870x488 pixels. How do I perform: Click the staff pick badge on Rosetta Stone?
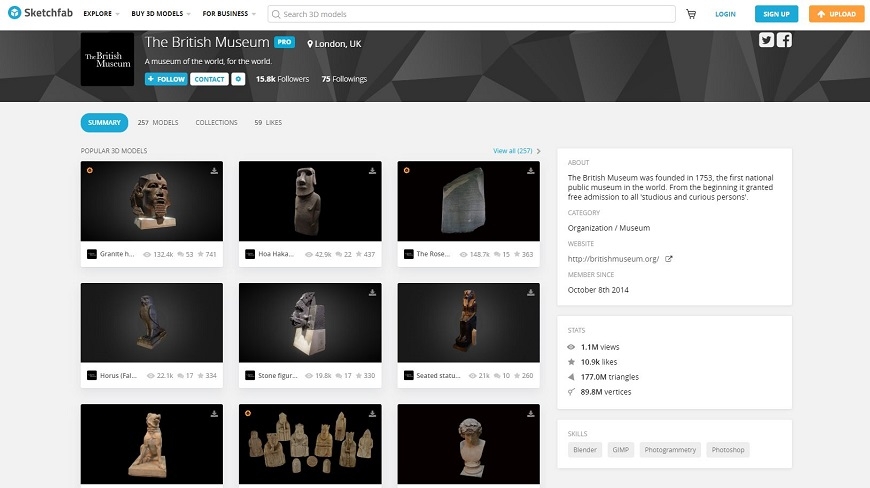click(x=406, y=170)
